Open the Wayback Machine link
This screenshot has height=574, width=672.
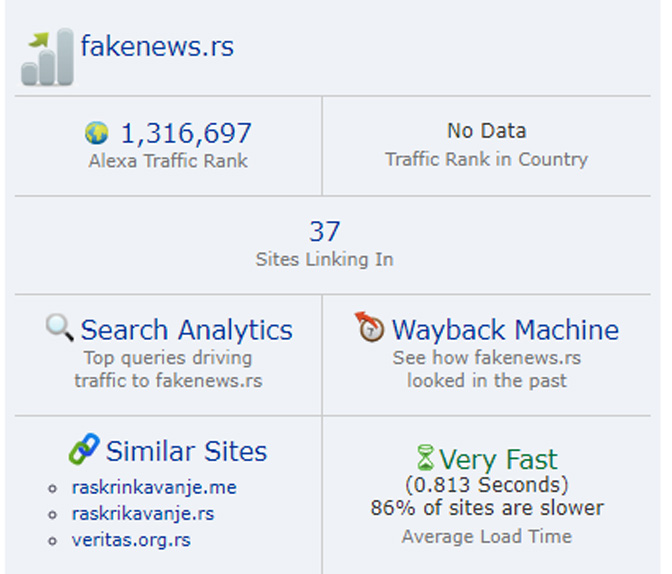point(505,330)
